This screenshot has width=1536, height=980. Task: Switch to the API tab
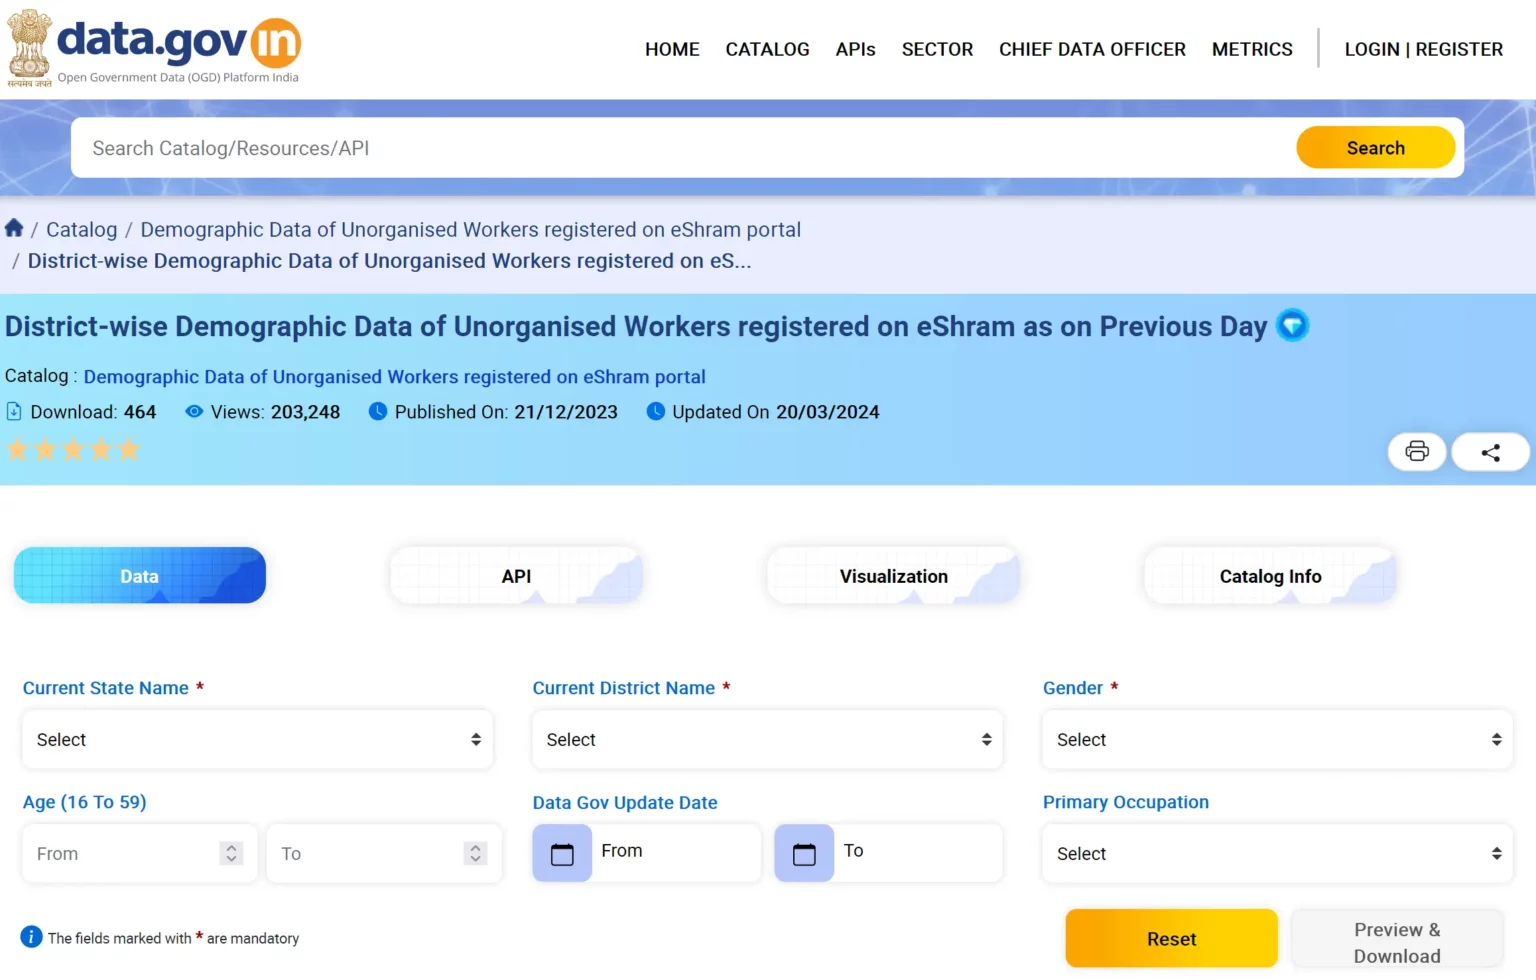pos(516,576)
